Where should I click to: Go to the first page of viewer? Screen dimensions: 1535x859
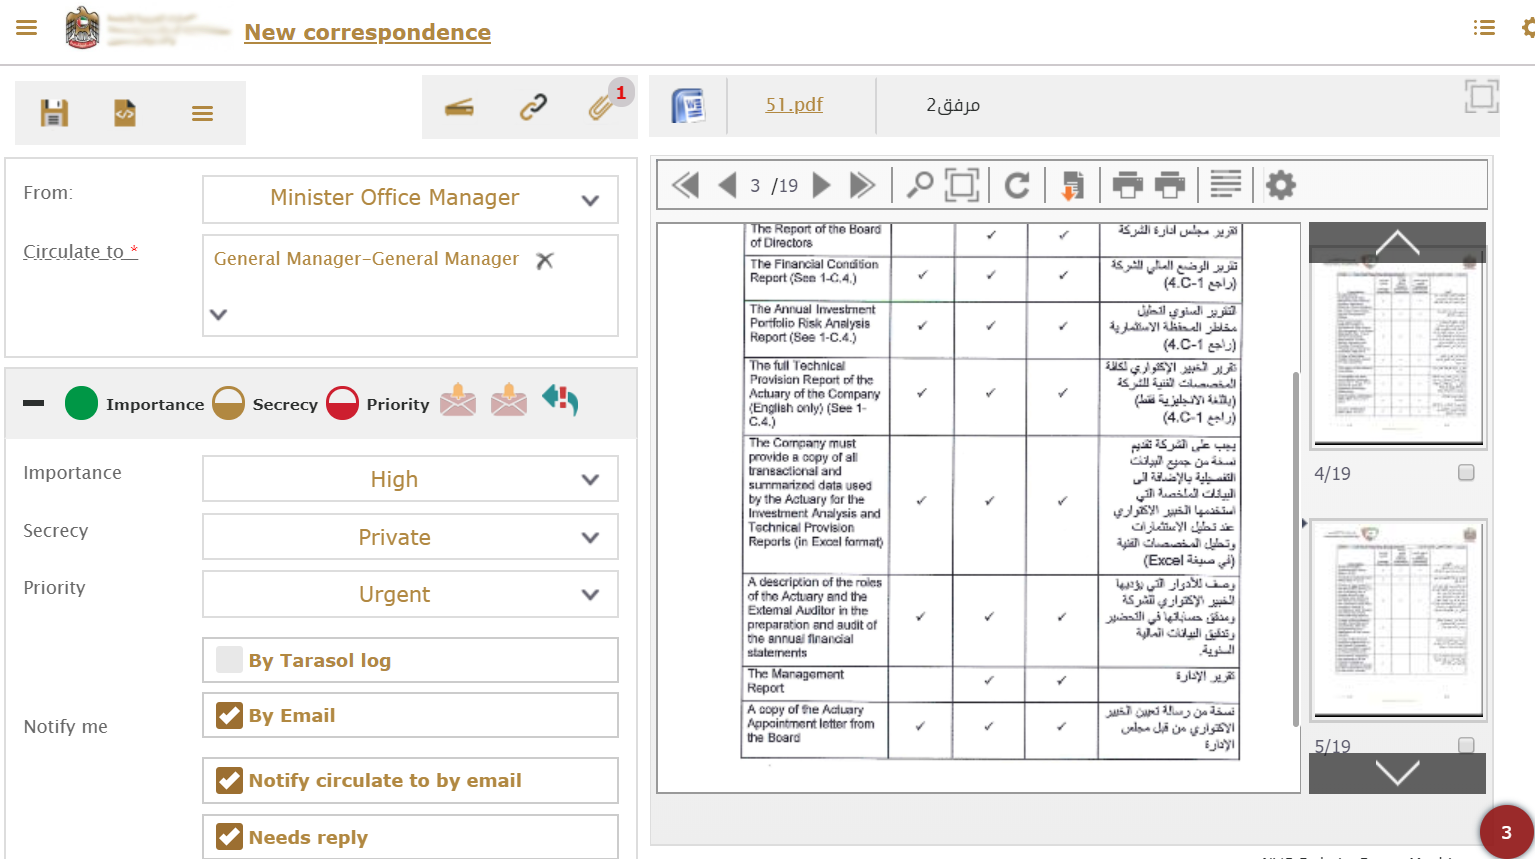tap(685, 185)
